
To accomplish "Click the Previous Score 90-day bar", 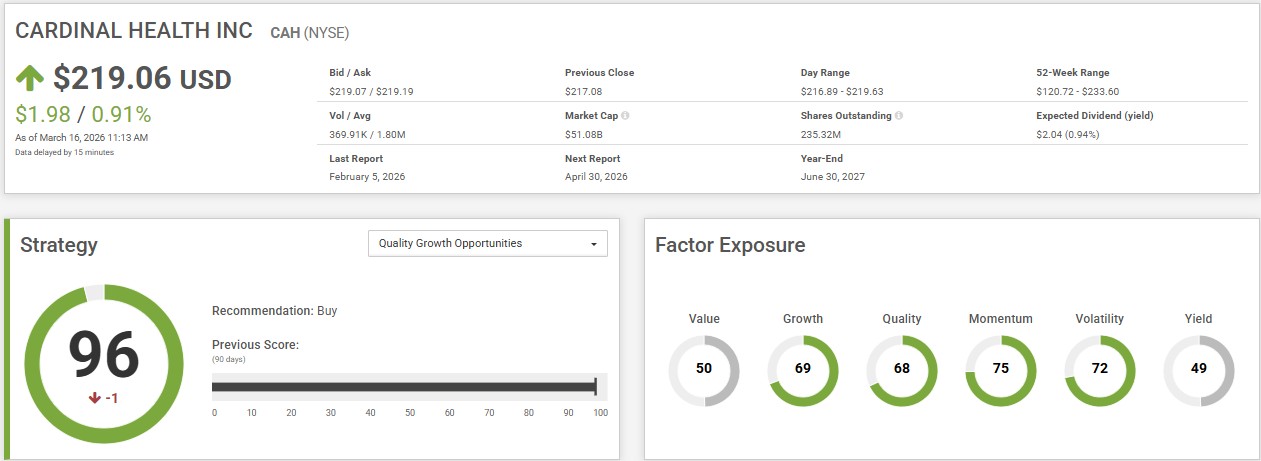I will [x=404, y=388].
